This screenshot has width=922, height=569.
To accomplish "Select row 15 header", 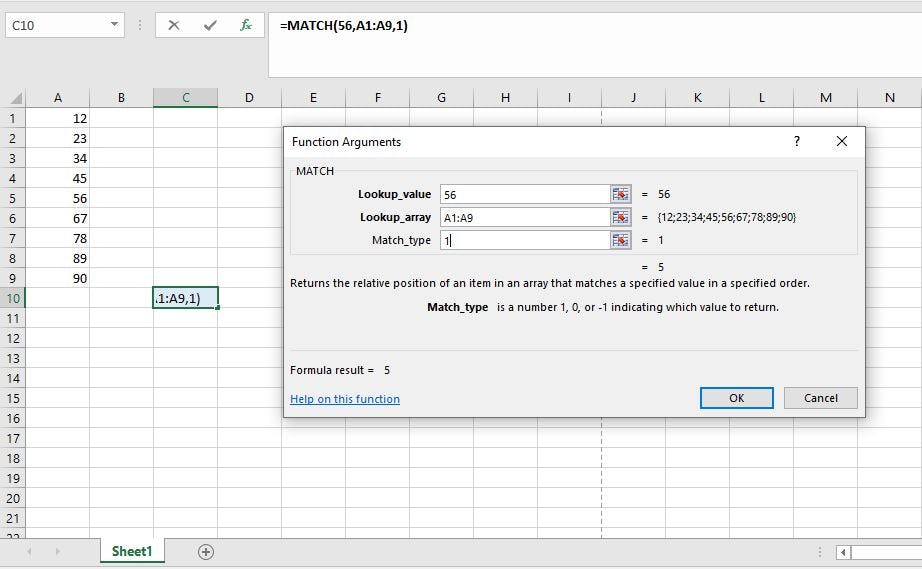I will click(x=13, y=399).
